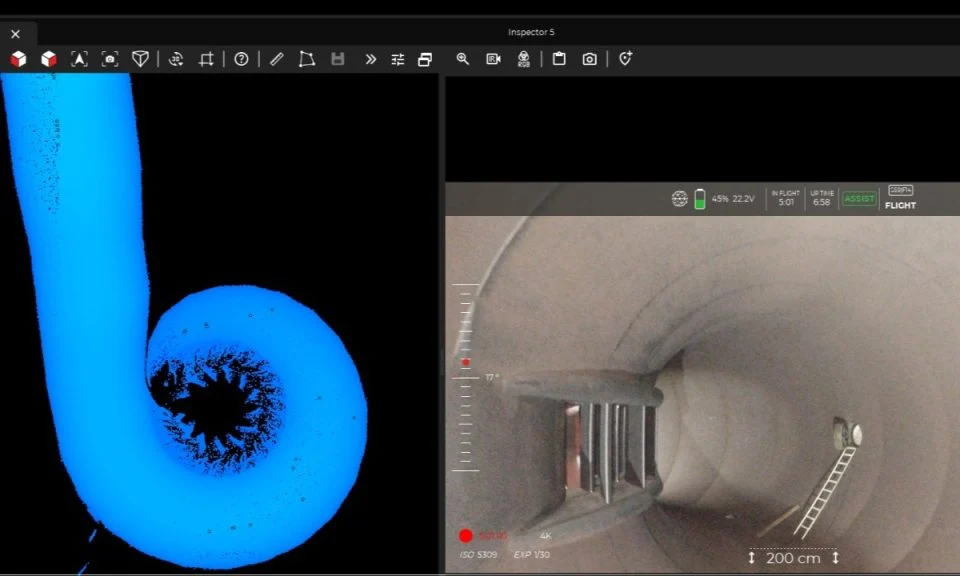
Task: Open the clipboard report icon
Action: coord(559,59)
